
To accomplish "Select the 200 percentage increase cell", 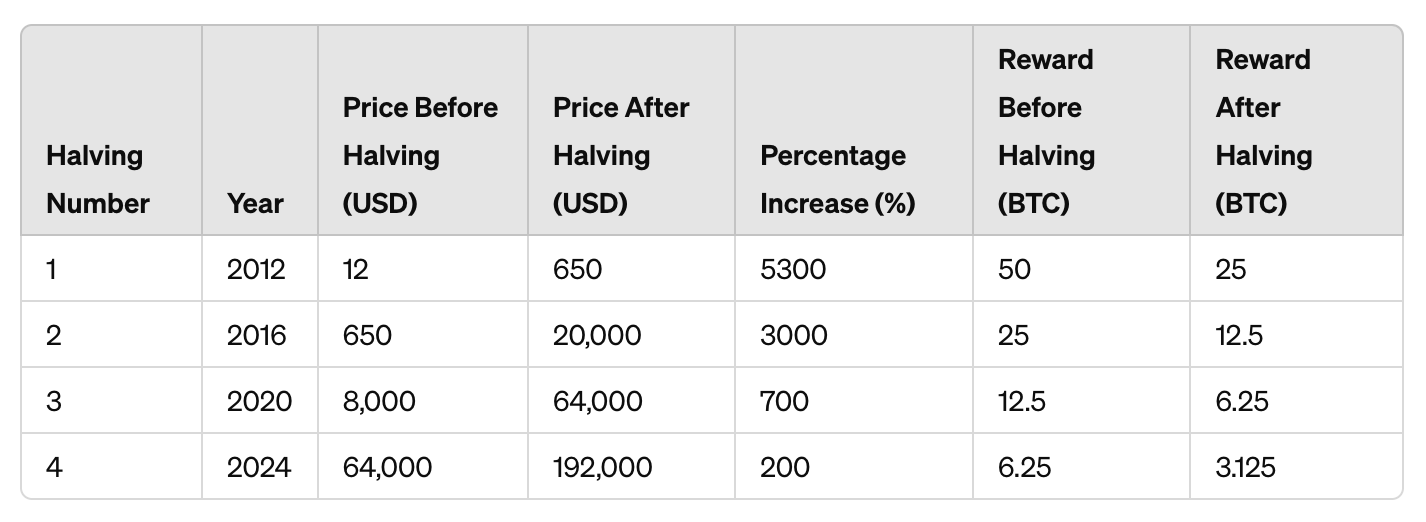I will point(785,467).
